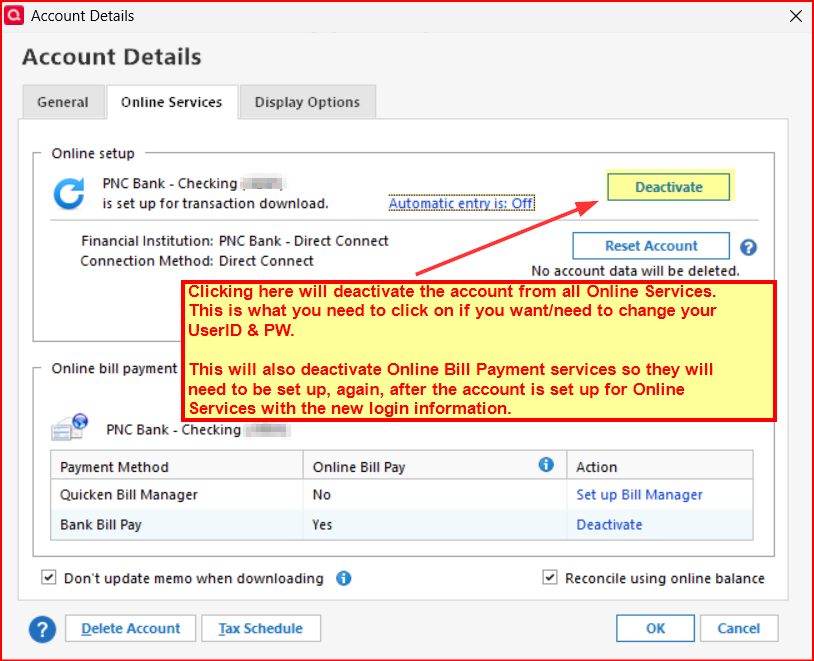This screenshot has height=661, width=814.
Task: Click the Payment Method column header
Action: (x=177, y=465)
